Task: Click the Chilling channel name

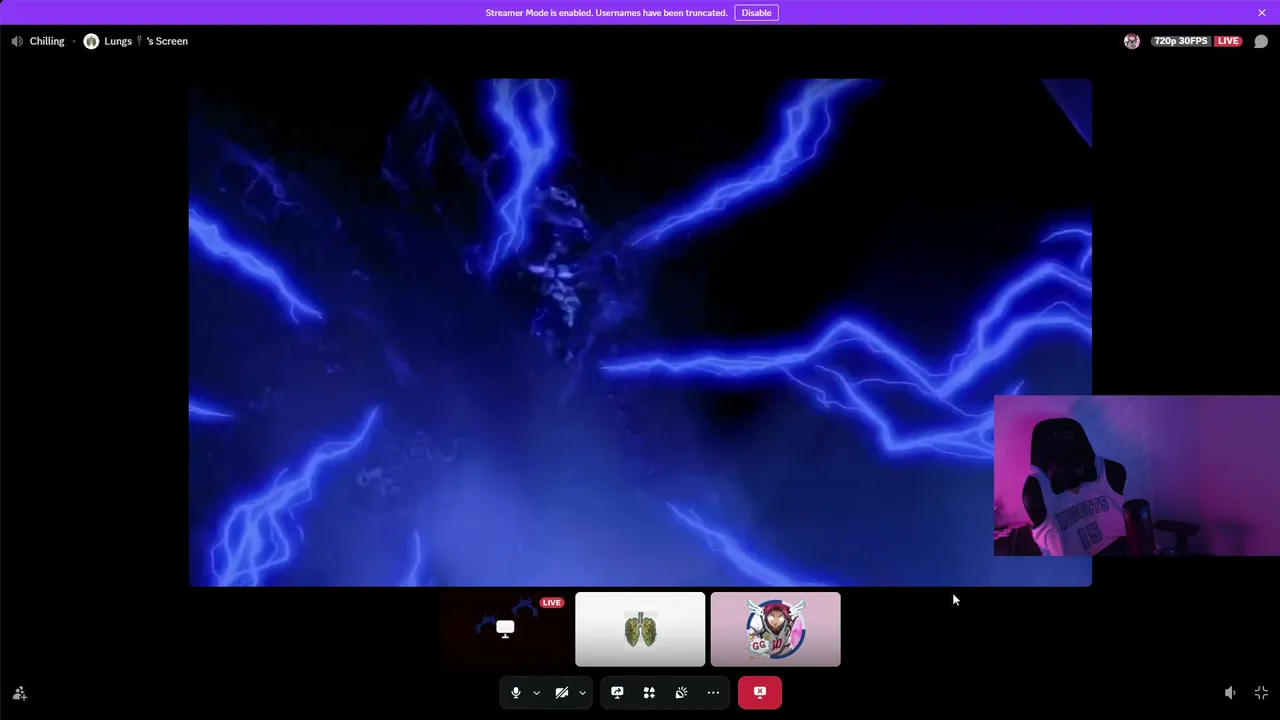Action: point(47,41)
